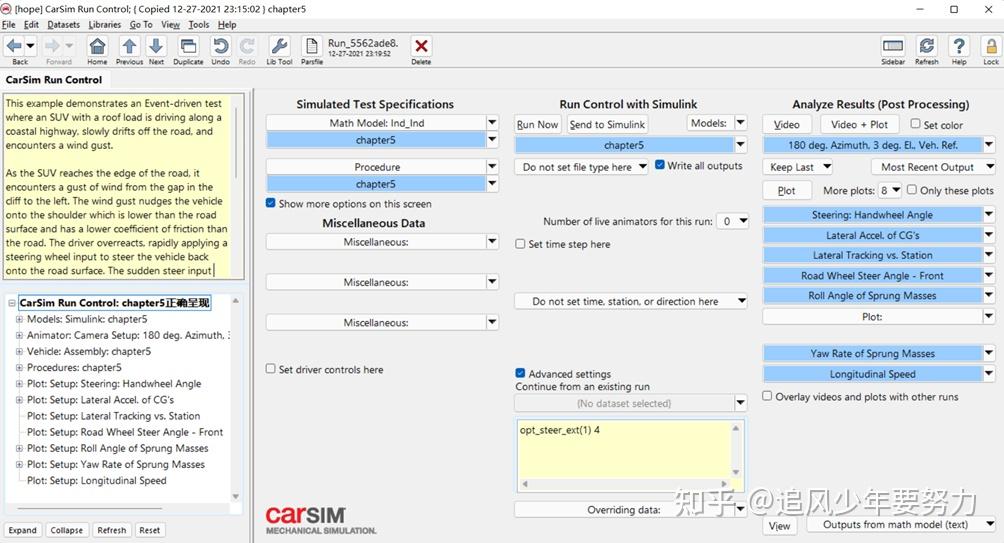Screen dimensions: 1004x543
Task: Enable Set time step here checkbox
Action: (x=520, y=244)
